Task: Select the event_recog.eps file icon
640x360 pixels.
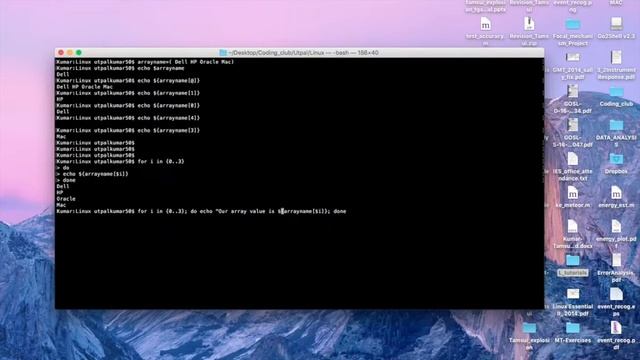Action: pos(616,294)
